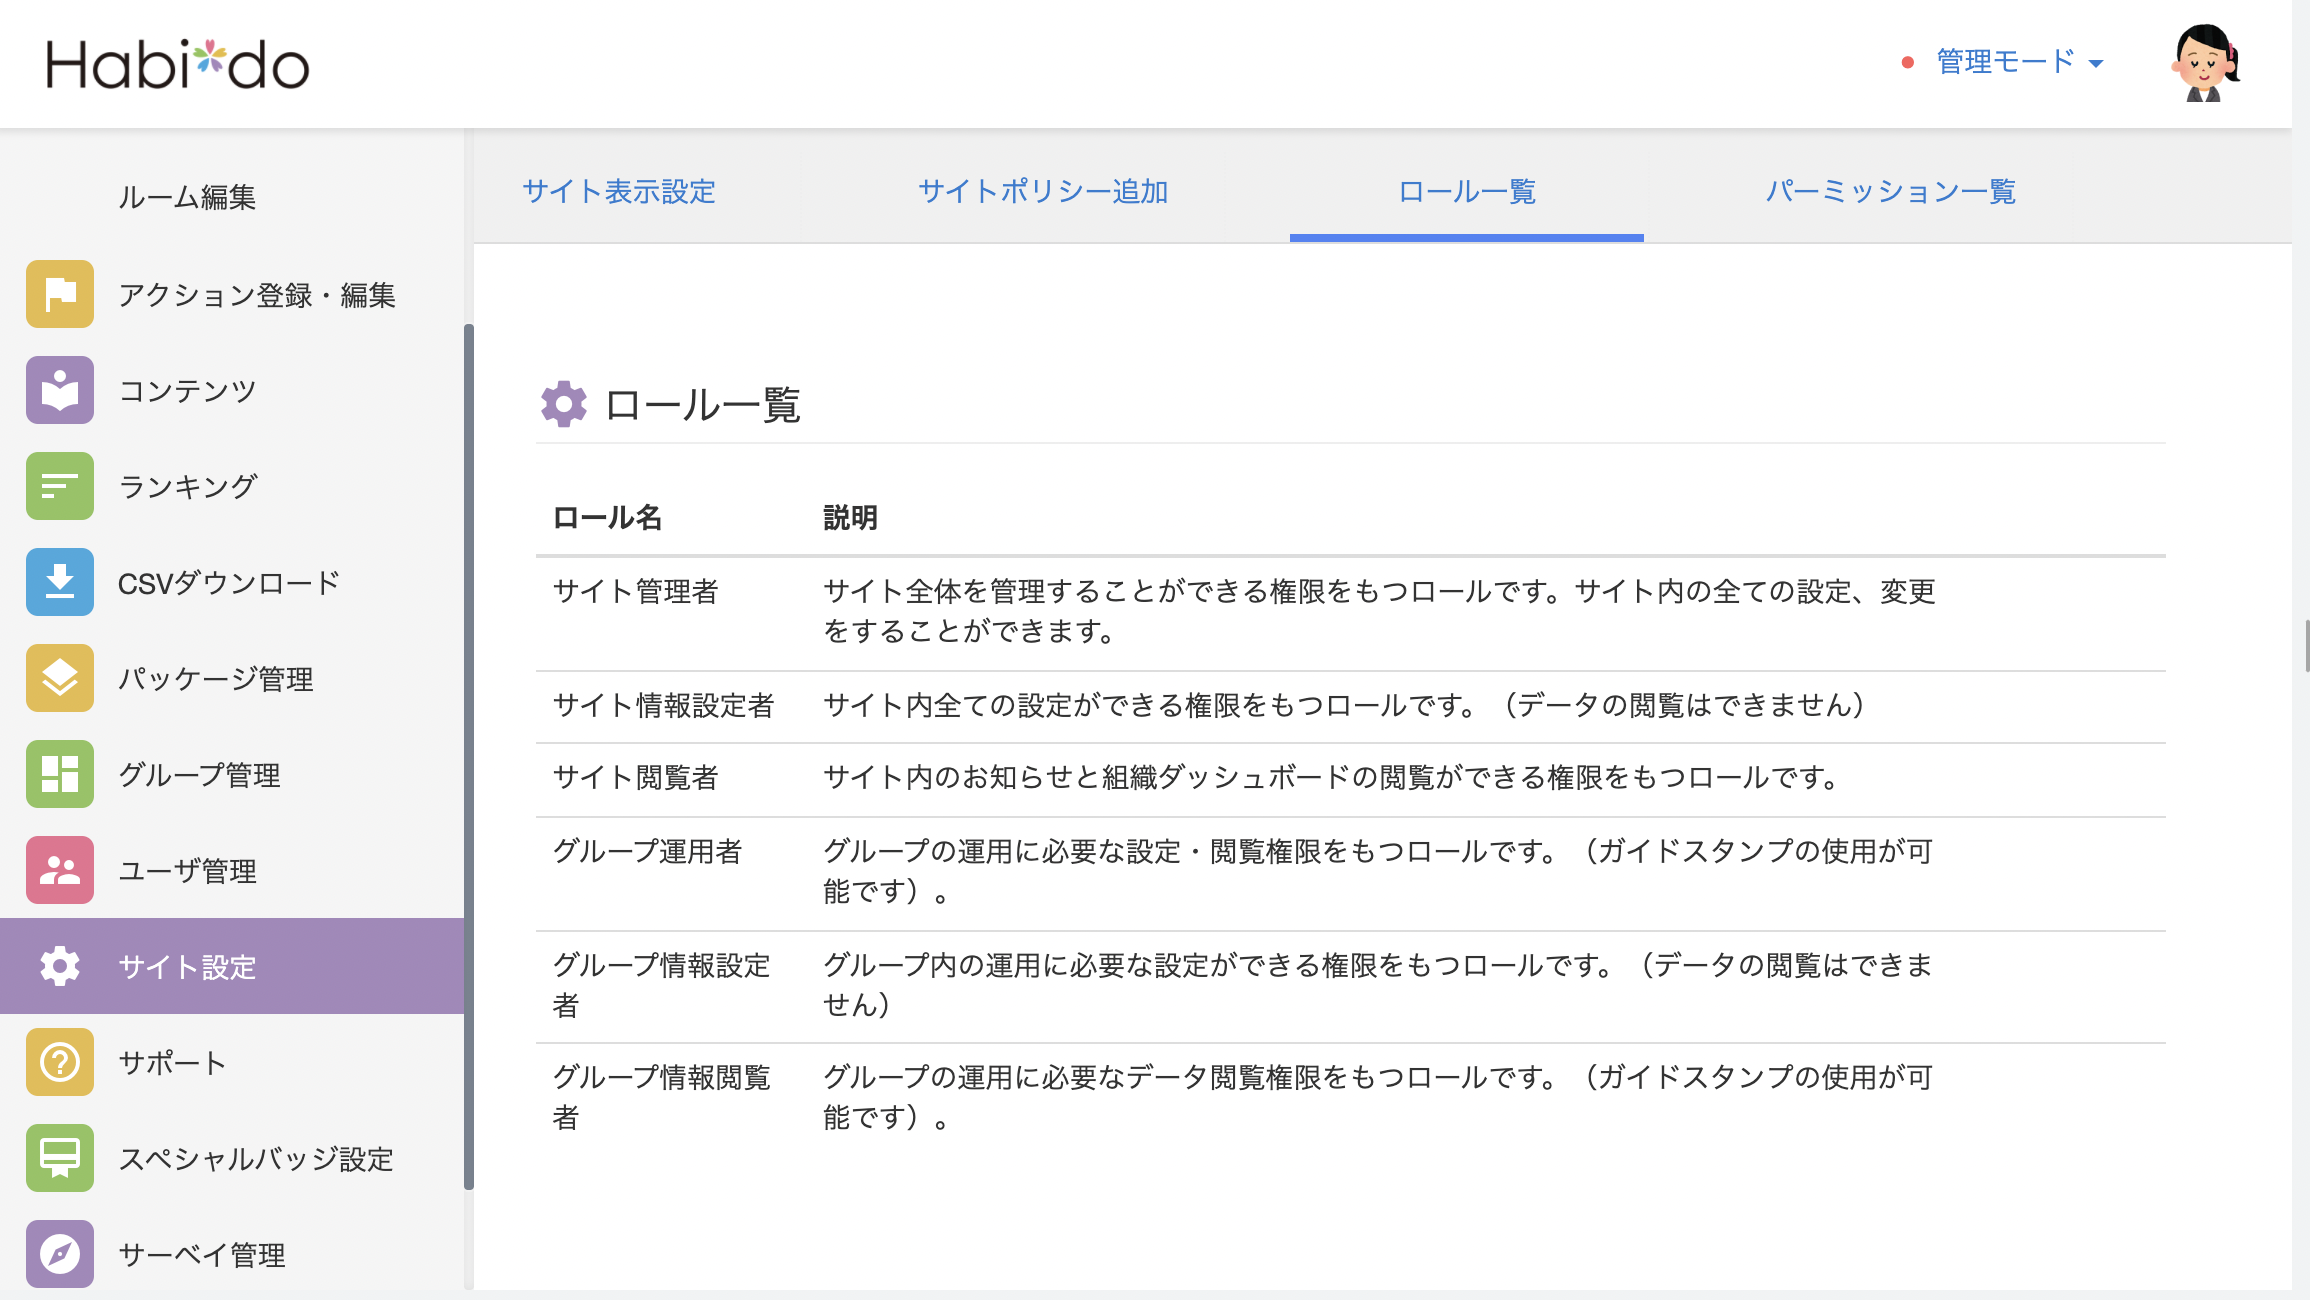Select the グループ情報設定者 role name
Image resolution: width=2310 pixels, height=1300 pixels.
point(661,985)
